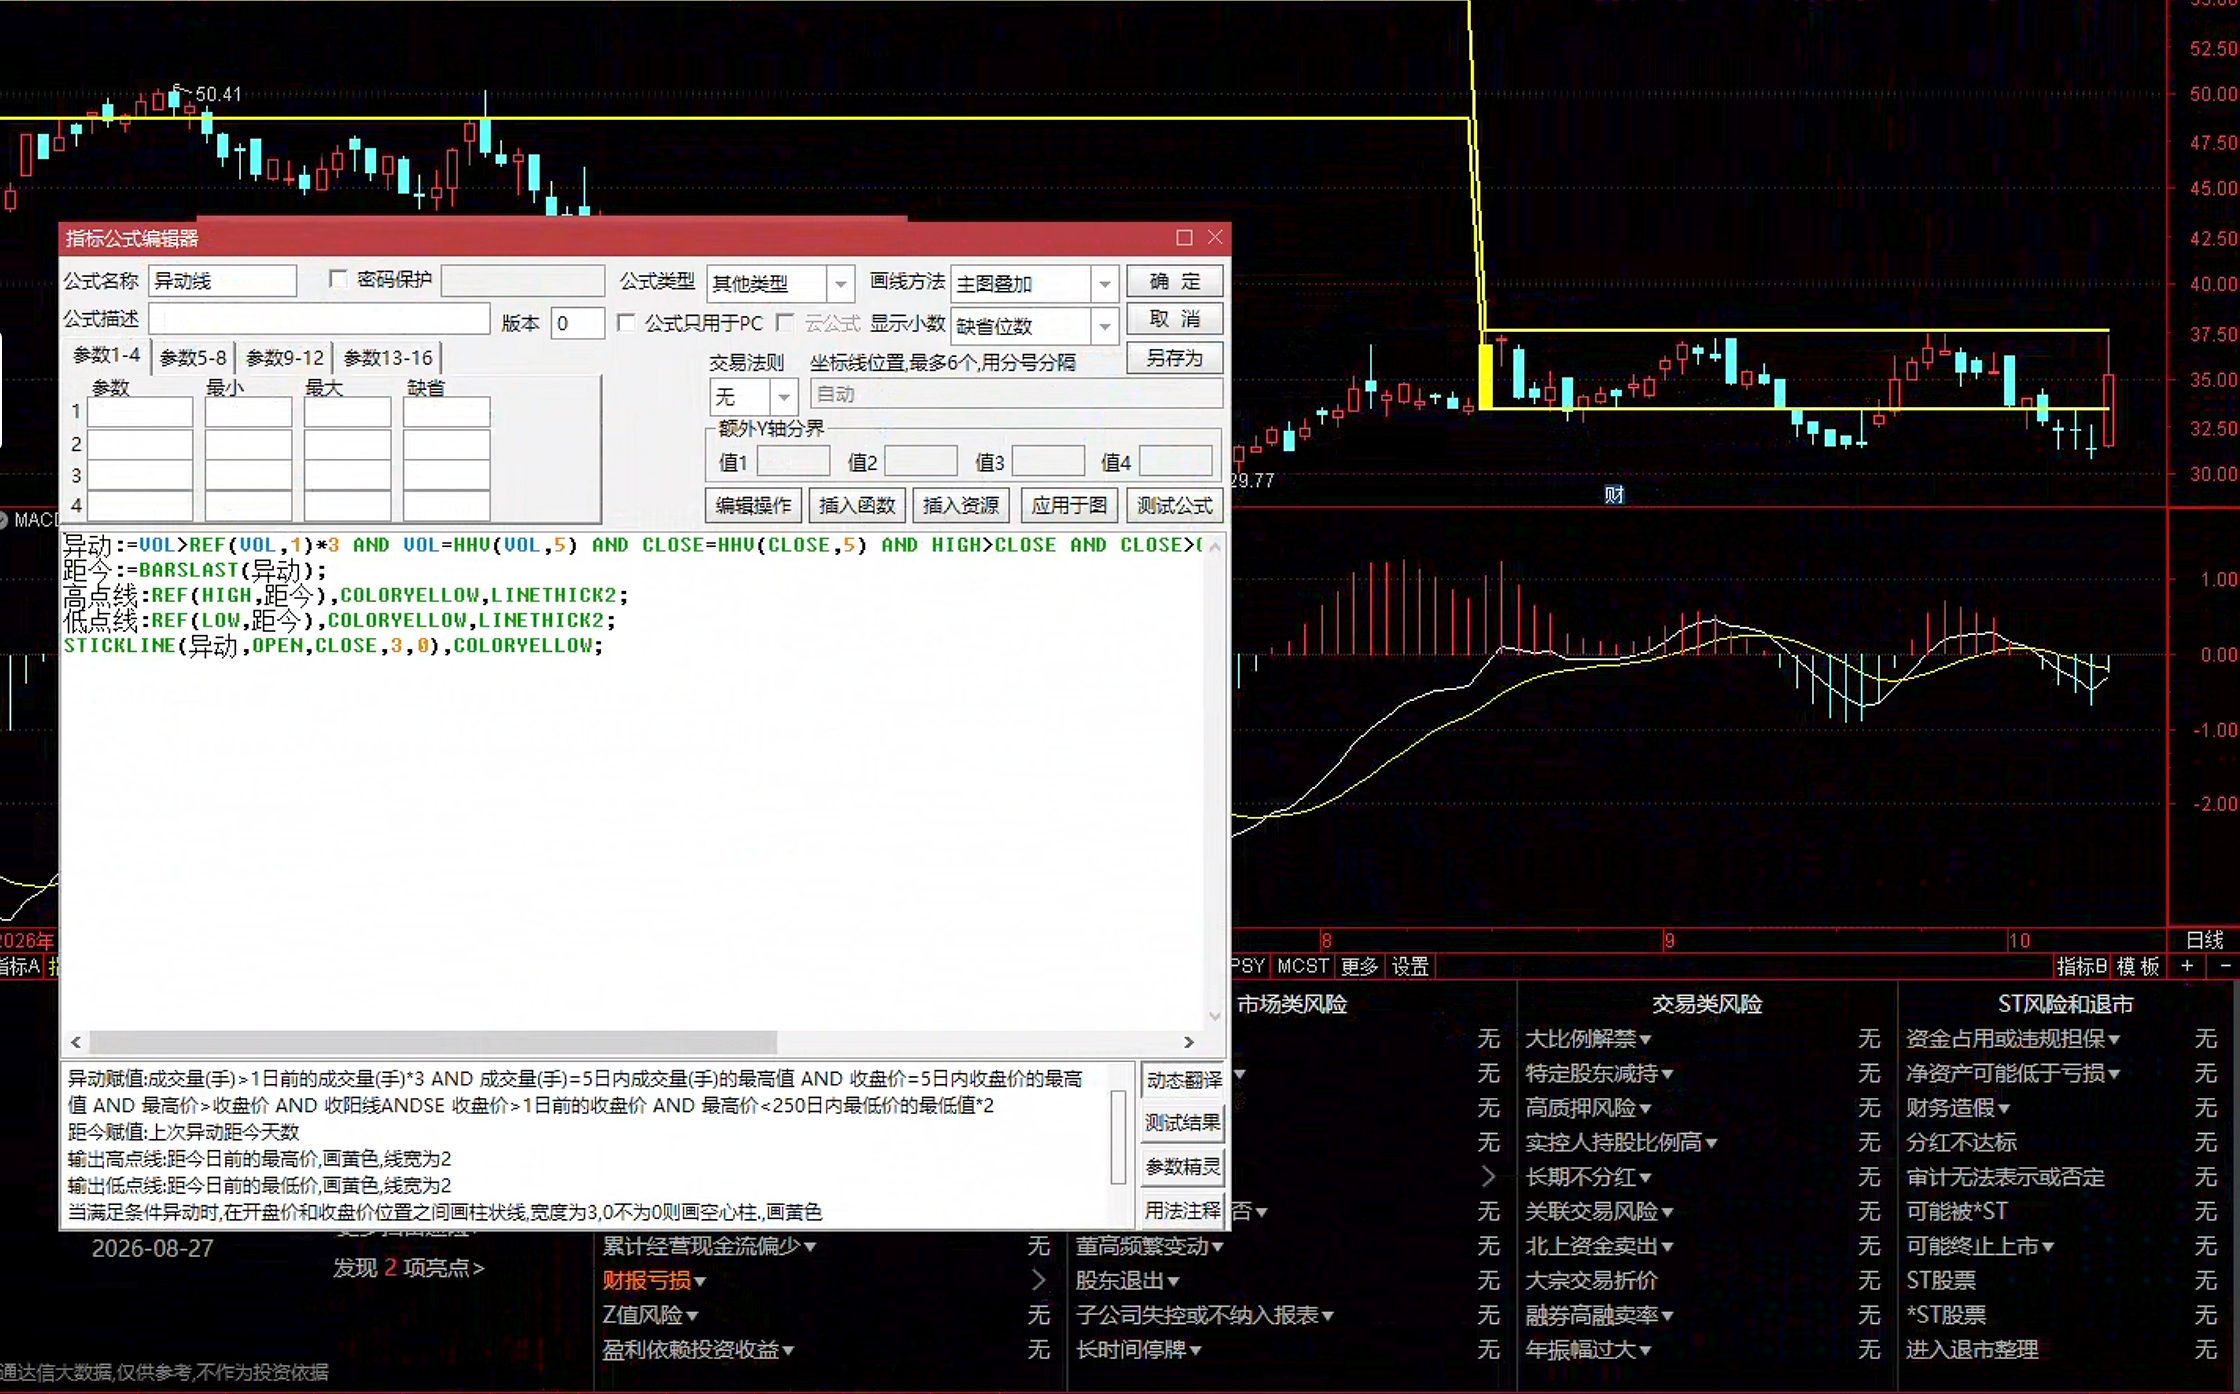Open the 显示小数 dropdown
This screenshot has height=1394, width=2240.
pyautogui.click(x=1104, y=326)
